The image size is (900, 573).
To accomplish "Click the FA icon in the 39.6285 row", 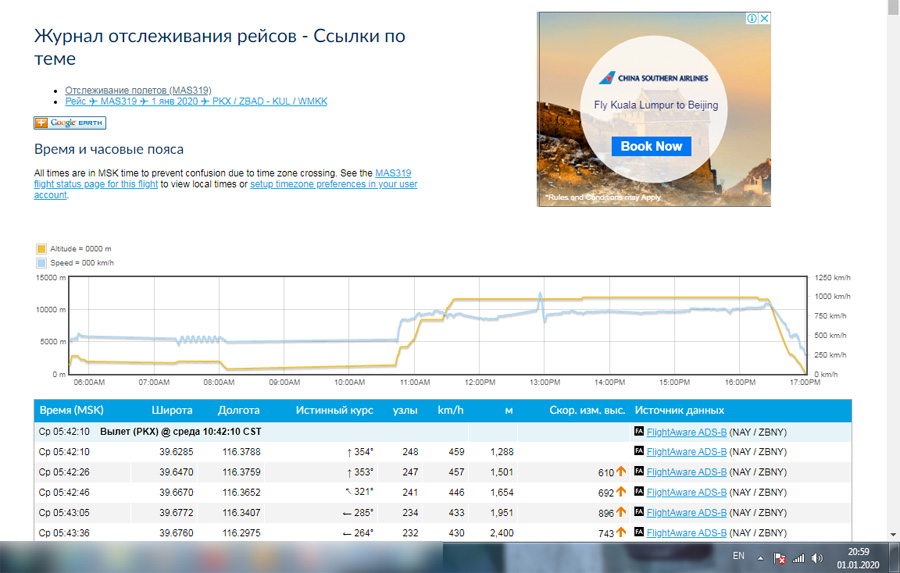I will [639, 451].
